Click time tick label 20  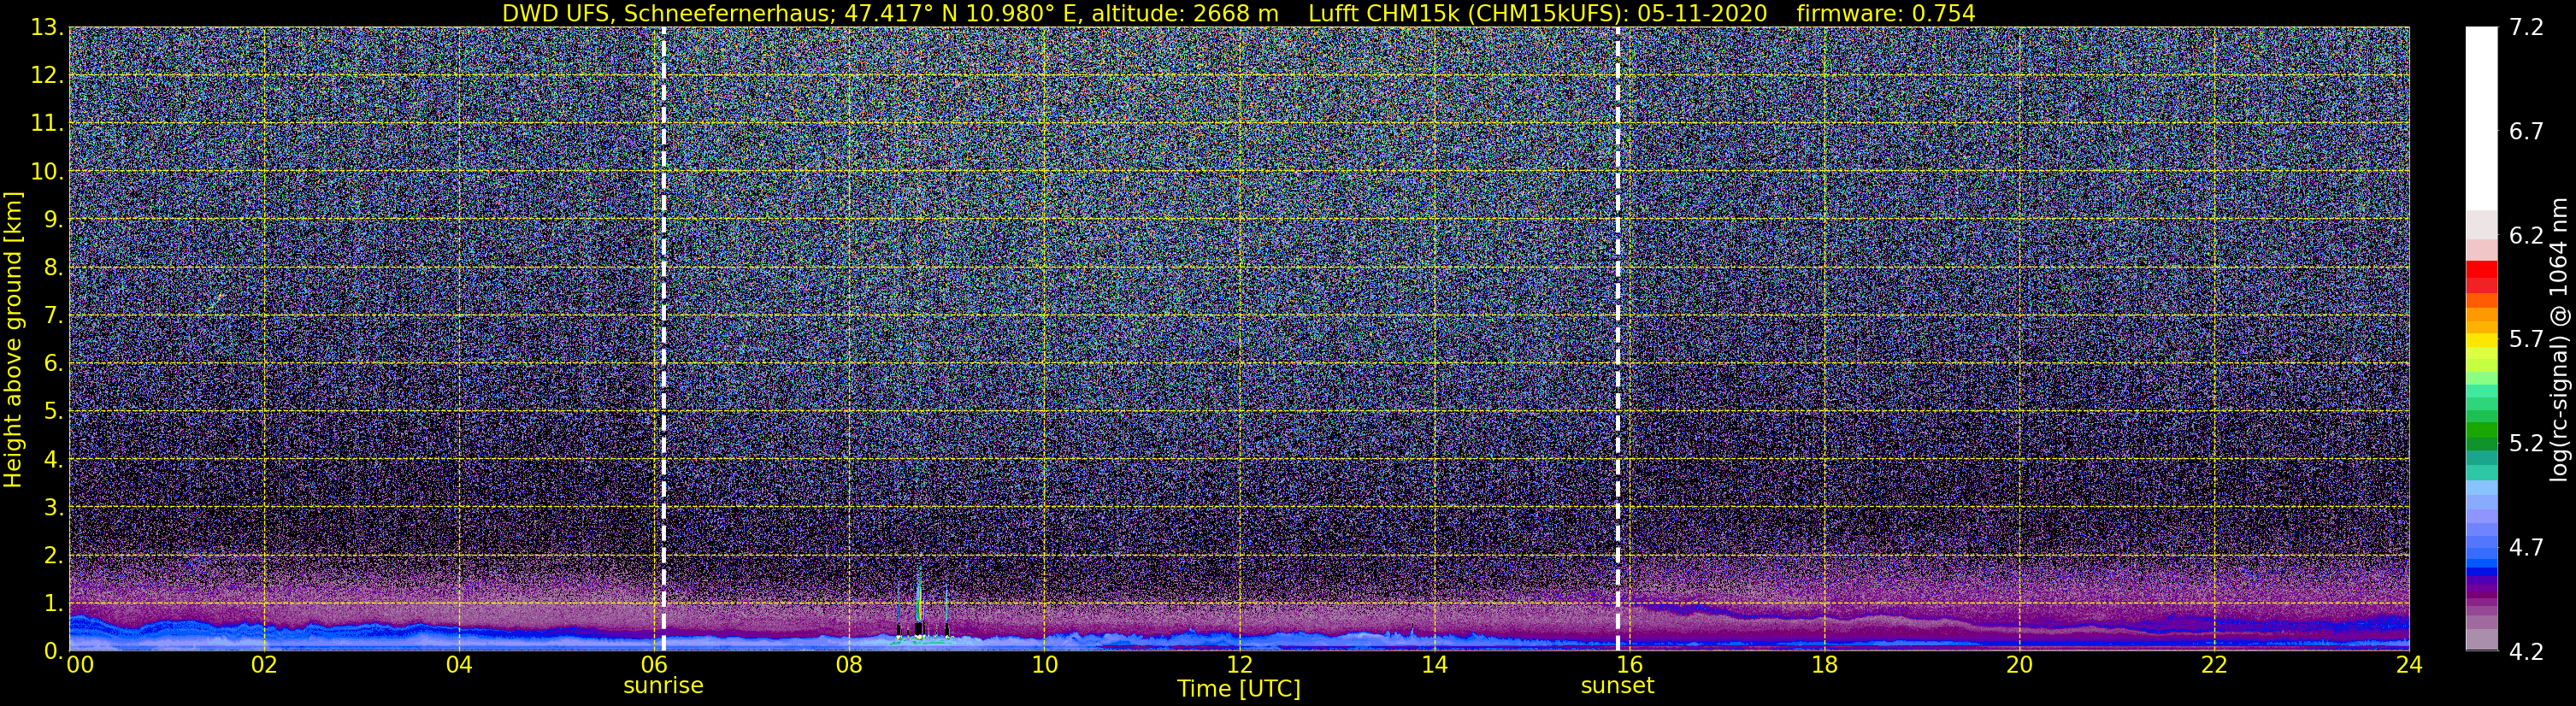tap(2019, 664)
